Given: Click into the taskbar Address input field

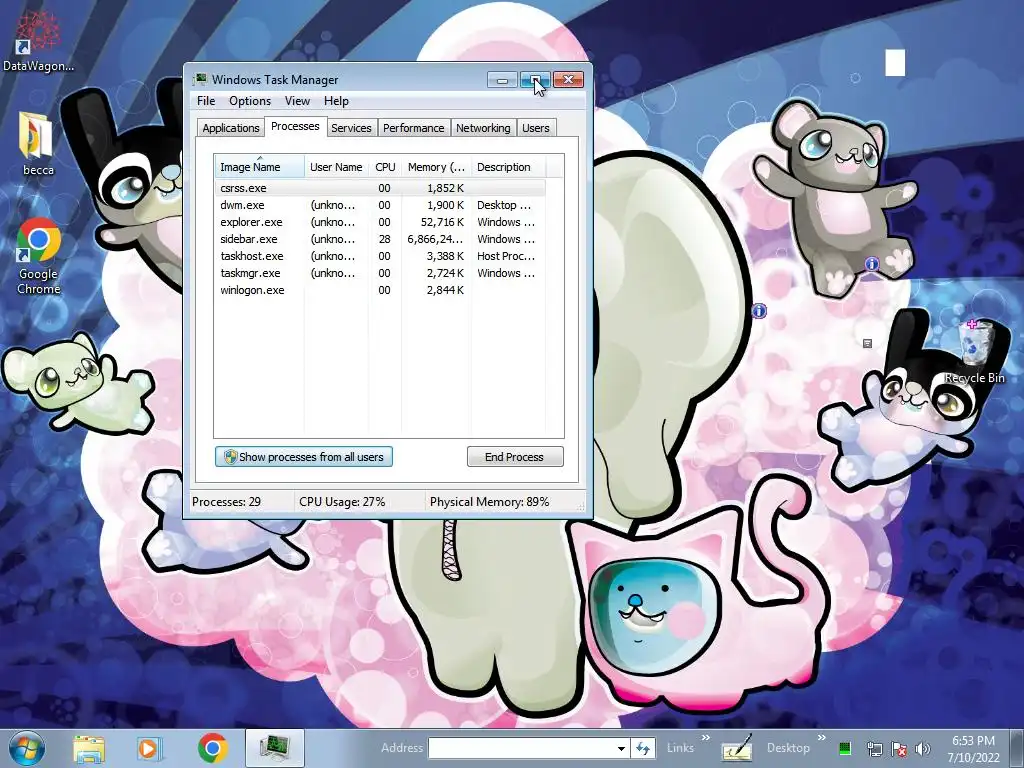Looking at the screenshot, I should click(521, 748).
